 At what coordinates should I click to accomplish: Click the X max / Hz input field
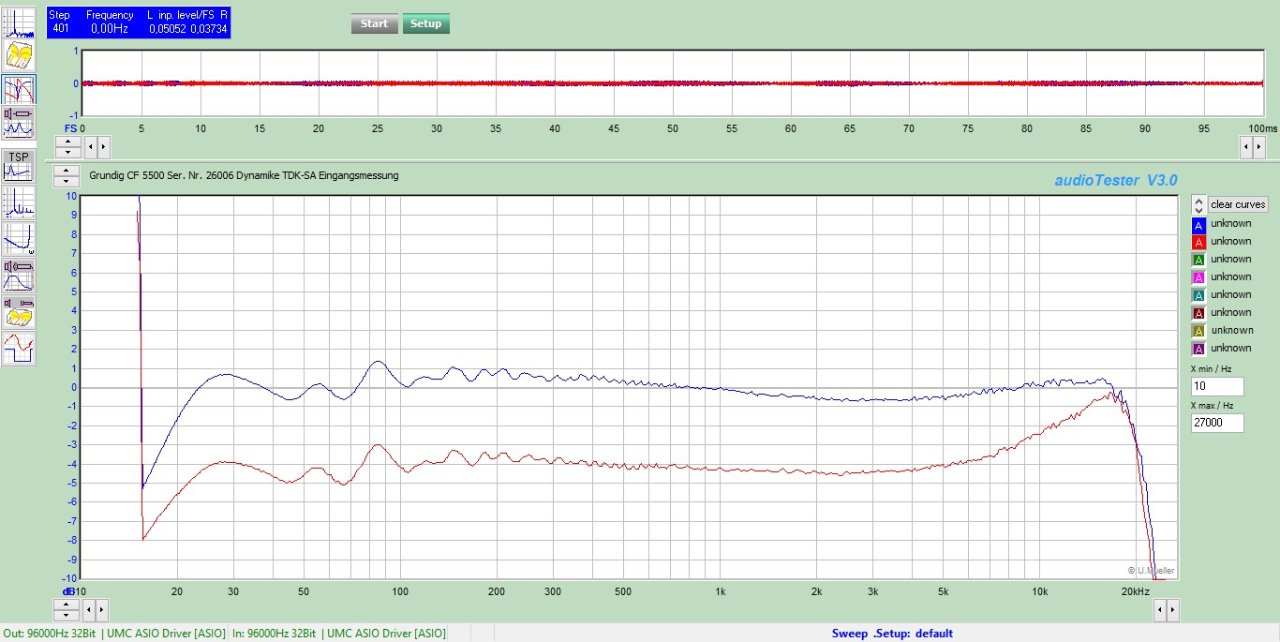pos(1216,423)
